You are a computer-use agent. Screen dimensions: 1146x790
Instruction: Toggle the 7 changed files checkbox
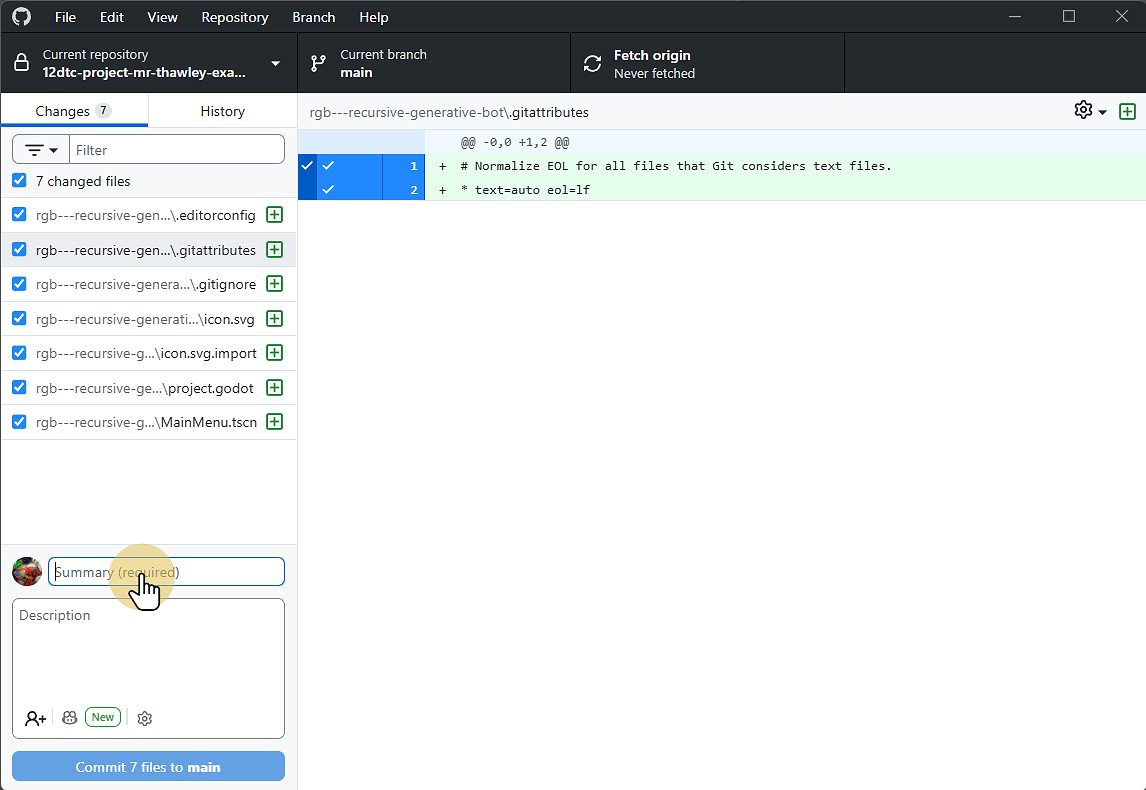pos(18,181)
